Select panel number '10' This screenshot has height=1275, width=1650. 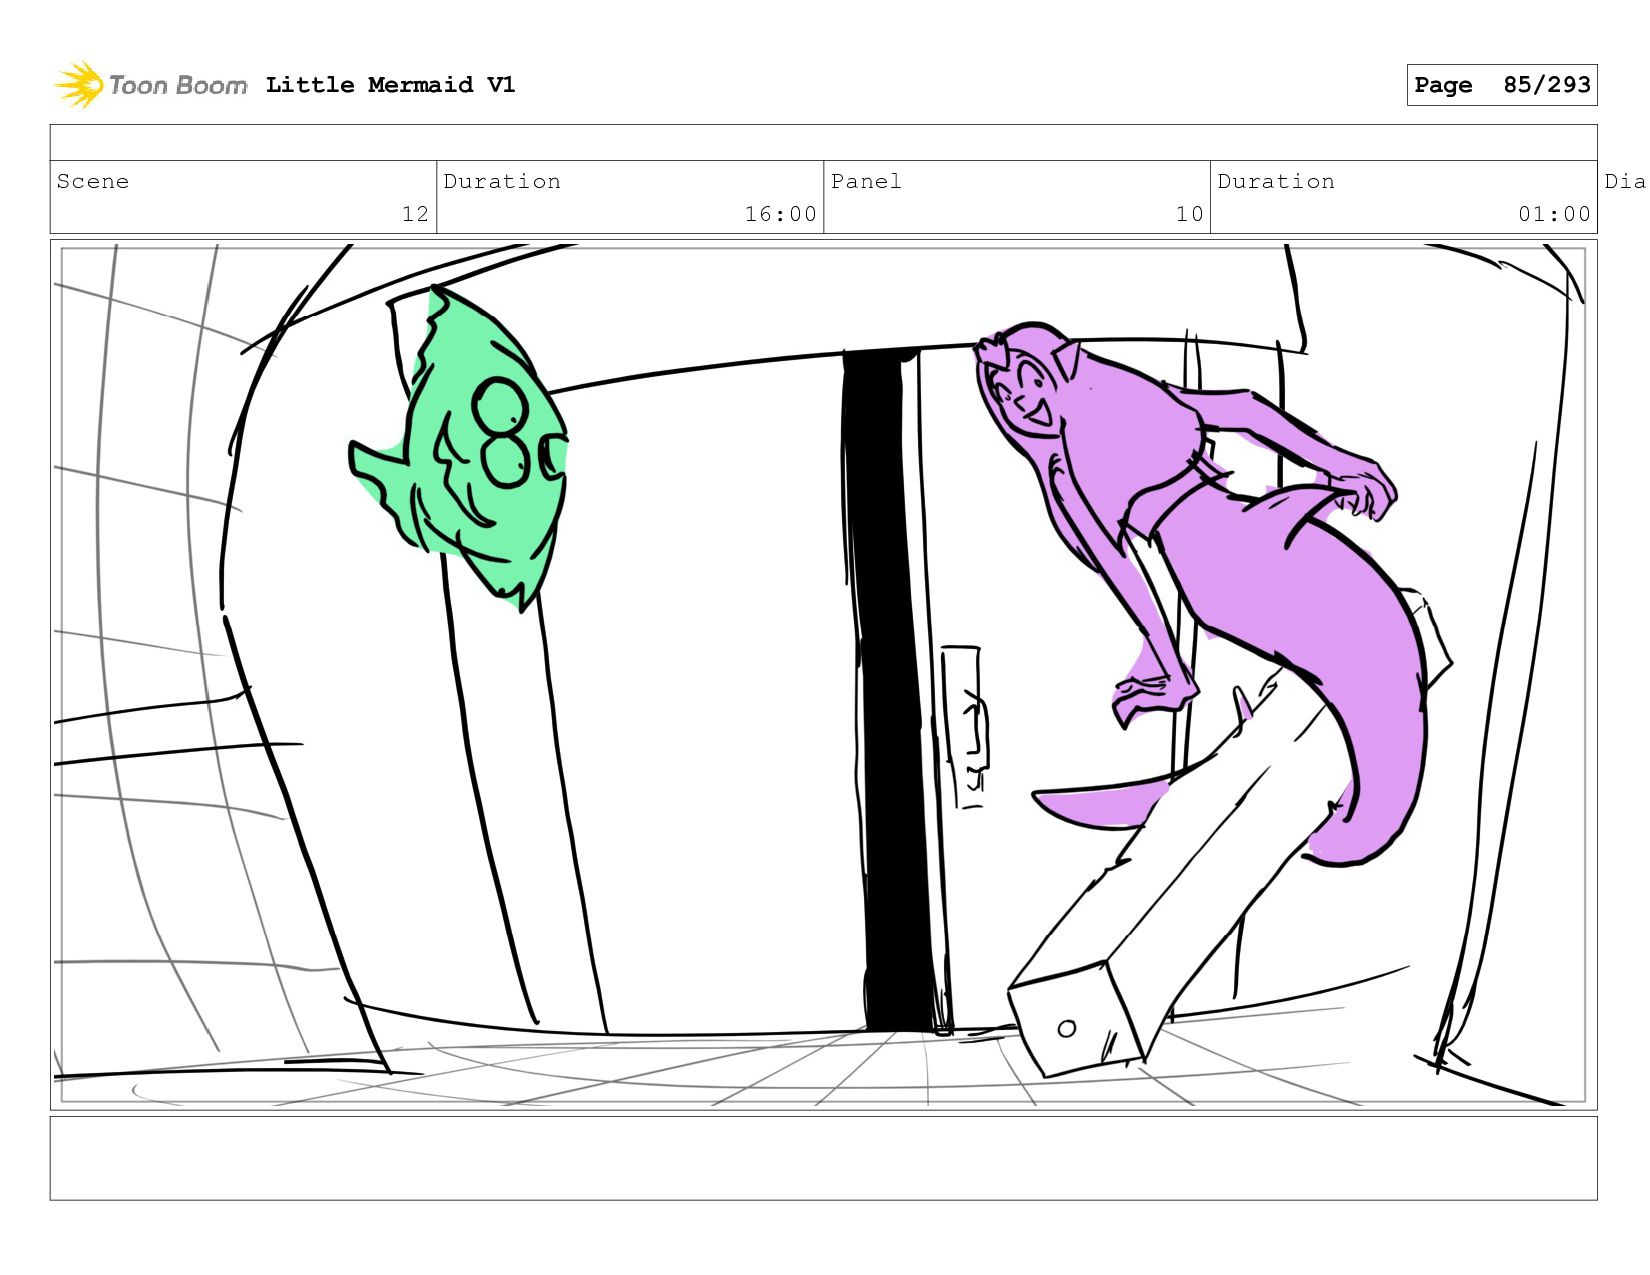[x=1189, y=214]
